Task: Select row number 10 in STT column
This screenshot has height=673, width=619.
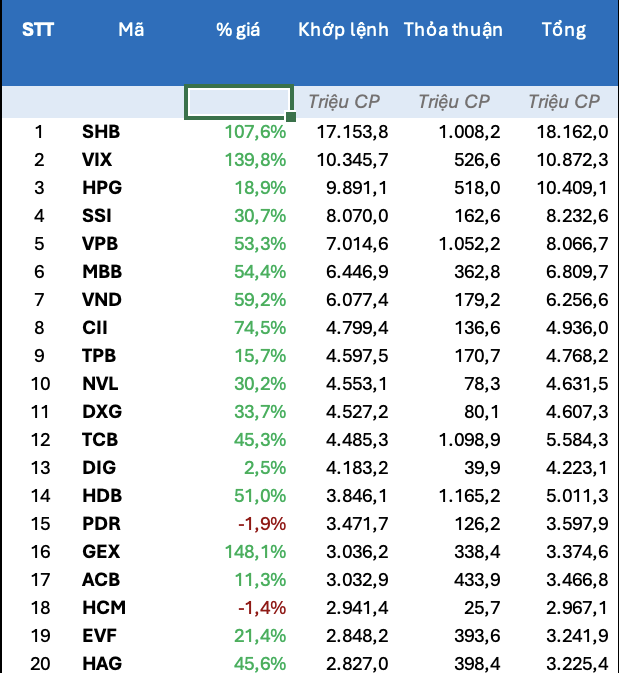Action: pyautogui.click(x=39, y=384)
